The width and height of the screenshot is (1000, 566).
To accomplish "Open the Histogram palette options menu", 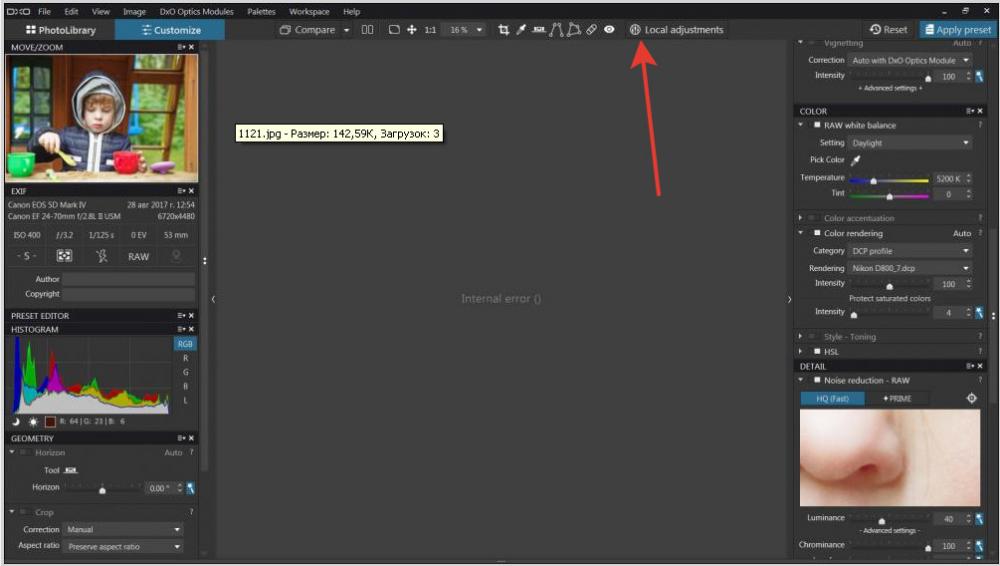I will pos(181,329).
